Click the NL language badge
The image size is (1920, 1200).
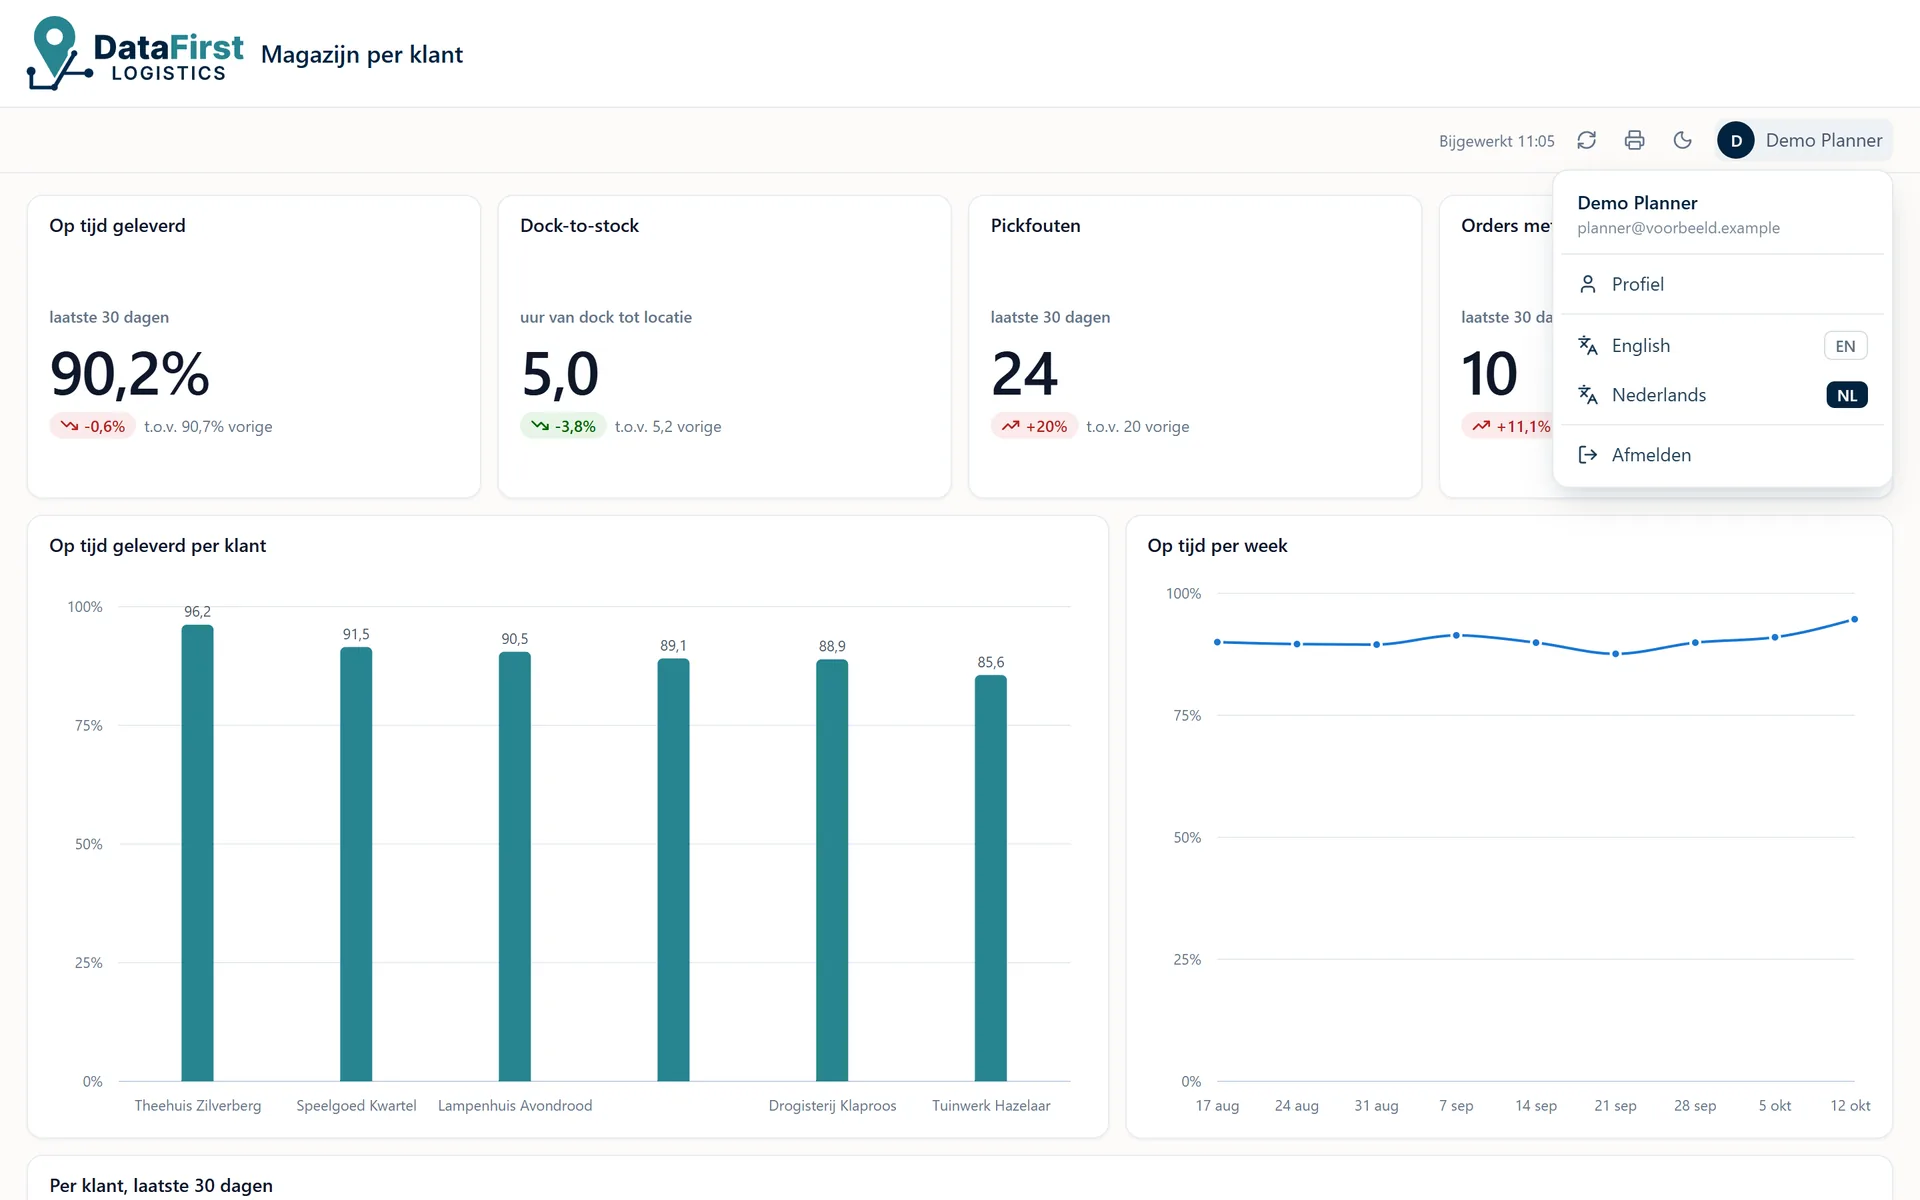1846,395
